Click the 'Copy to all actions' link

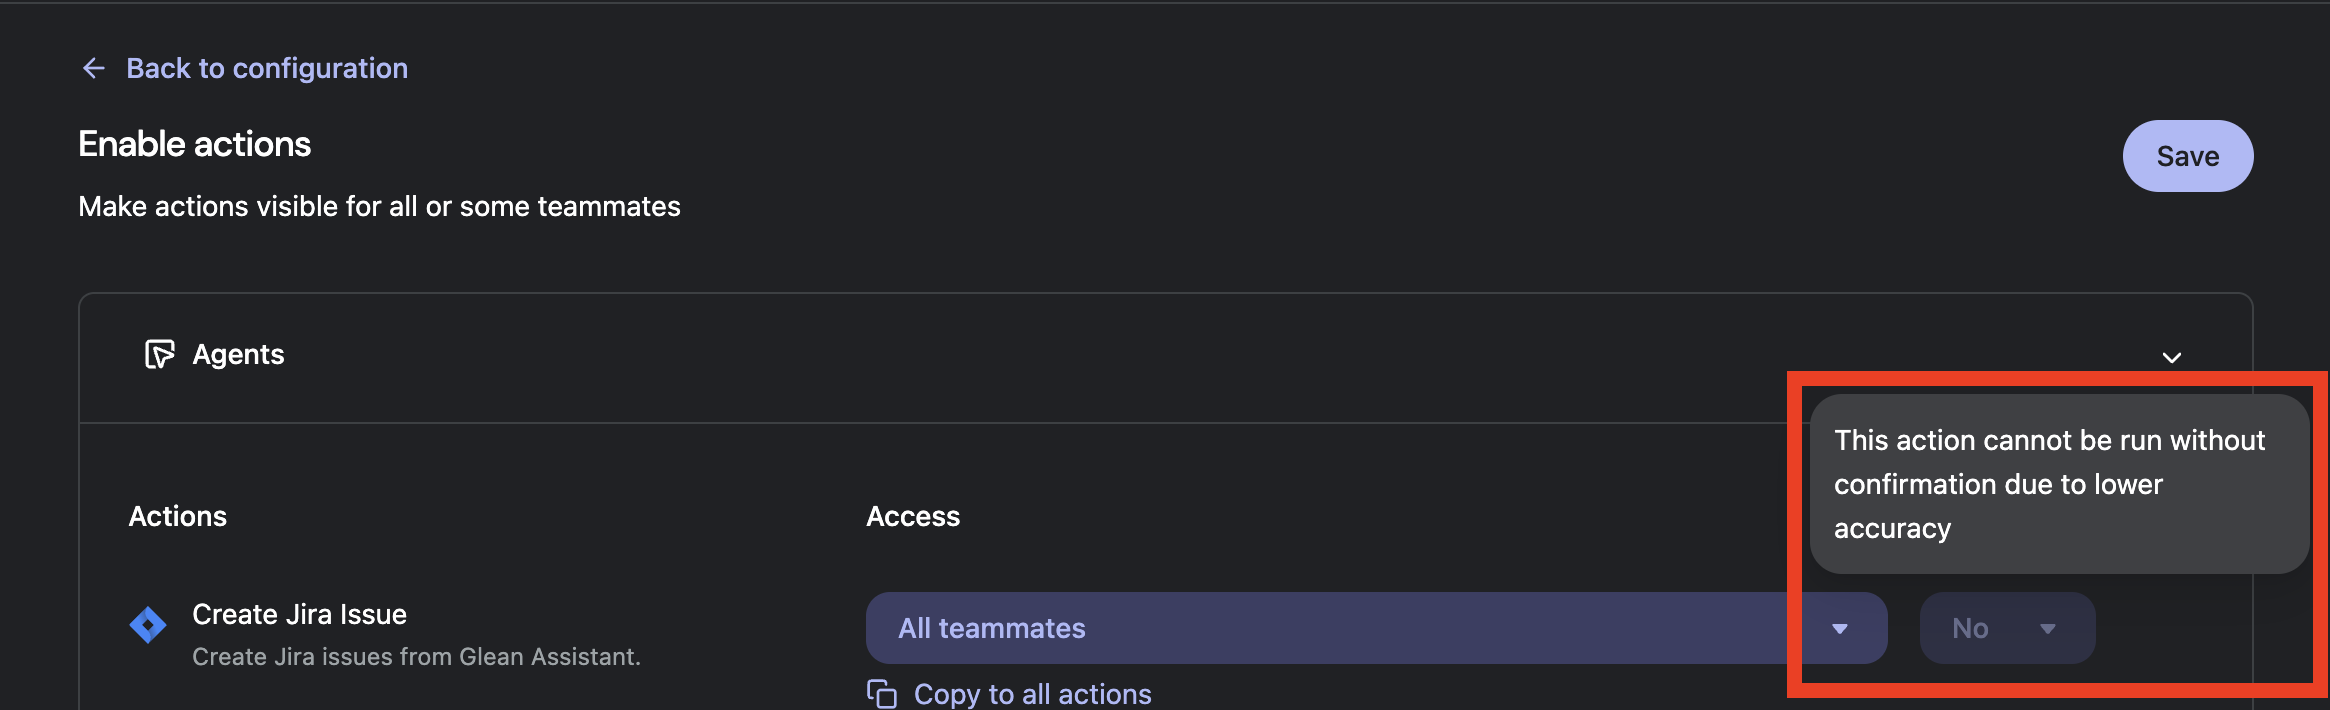click(1032, 694)
